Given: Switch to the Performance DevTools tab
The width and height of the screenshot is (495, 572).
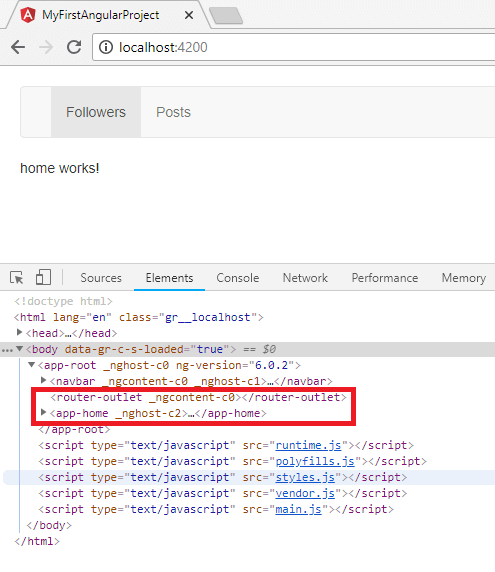Looking at the screenshot, I should coord(385,278).
